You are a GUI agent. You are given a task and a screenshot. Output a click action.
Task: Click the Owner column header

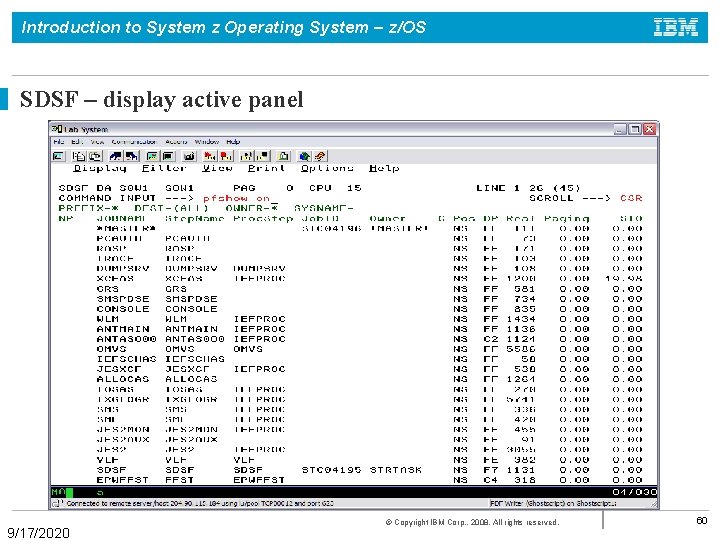[x=388, y=219]
